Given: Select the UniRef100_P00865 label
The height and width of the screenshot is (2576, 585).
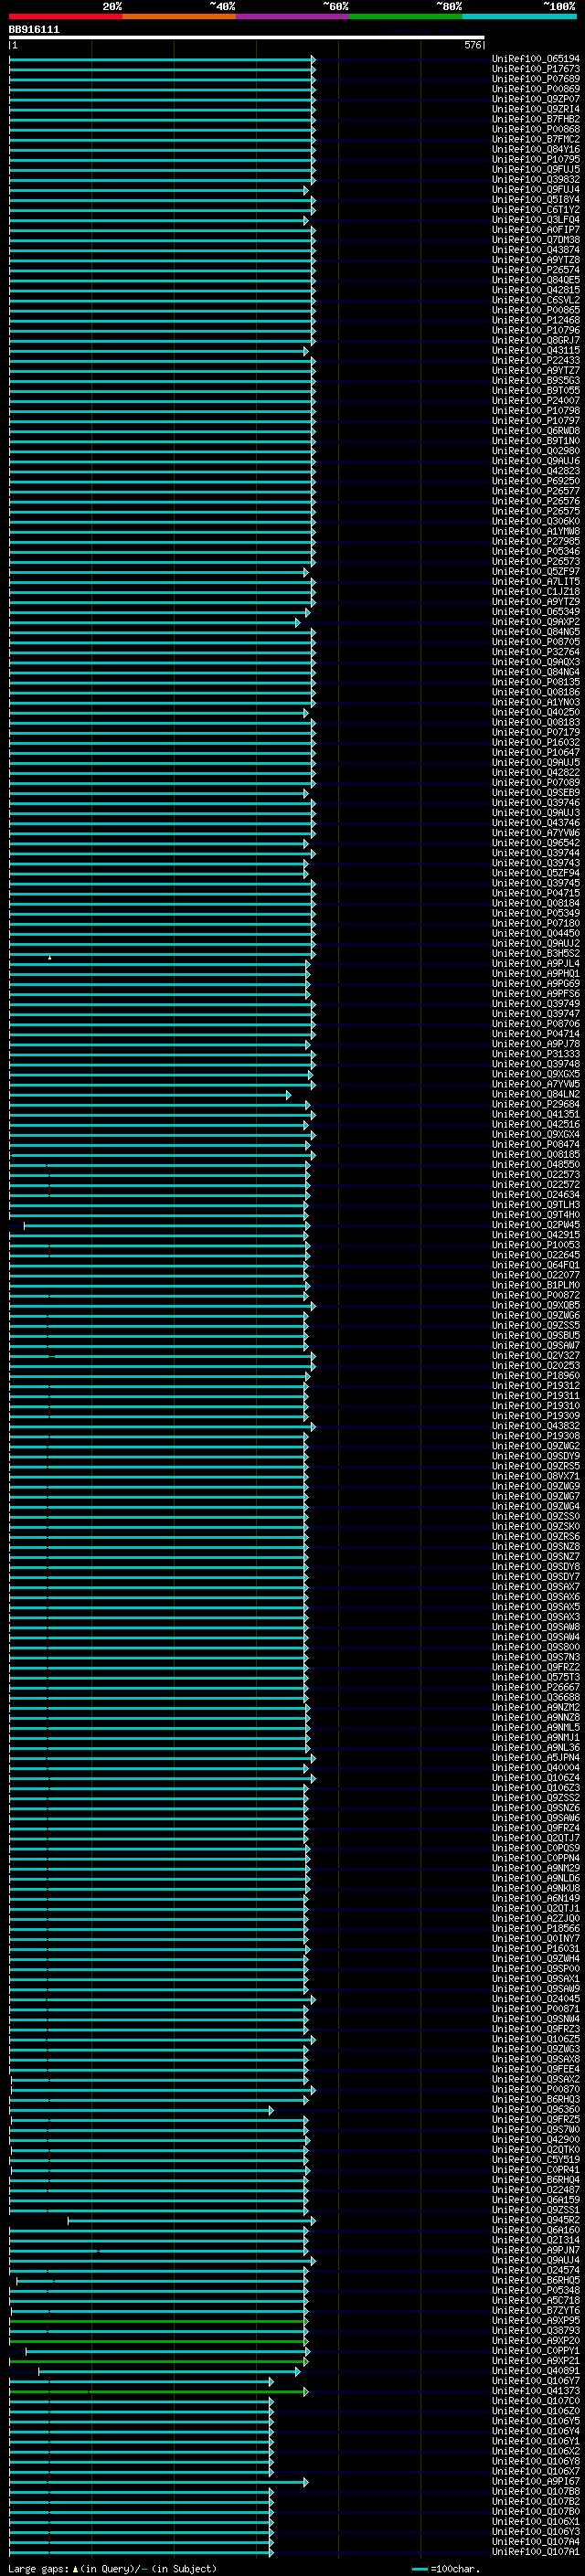Looking at the screenshot, I should pos(536,311).
